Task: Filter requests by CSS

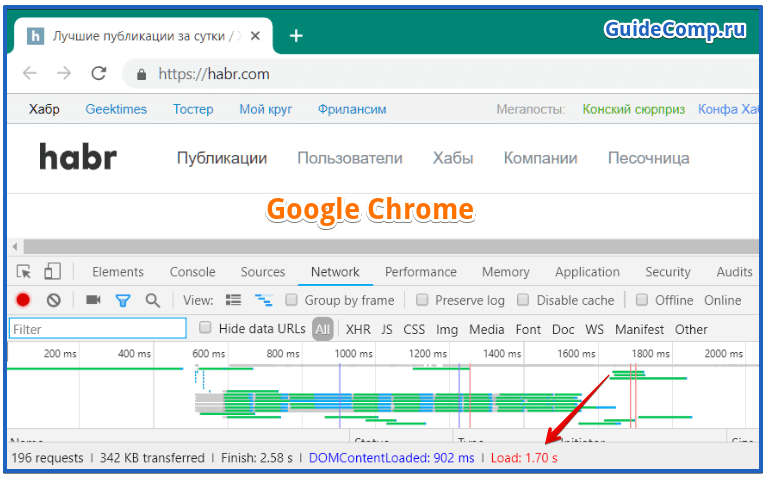Action: [x=414, y=329]
